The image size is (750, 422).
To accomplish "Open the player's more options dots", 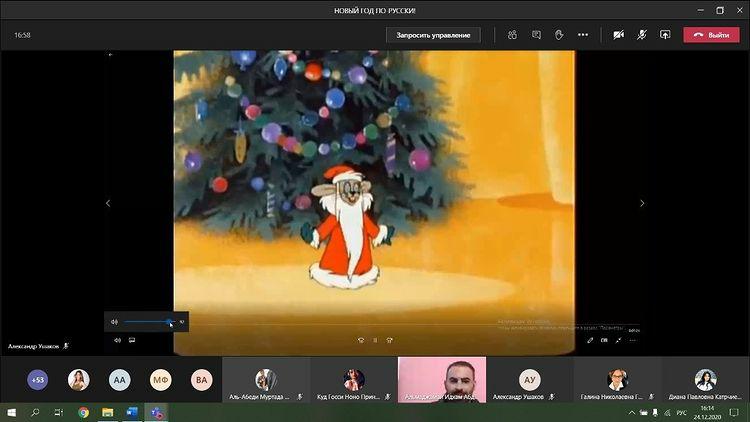I will click(x=633, y=340).
